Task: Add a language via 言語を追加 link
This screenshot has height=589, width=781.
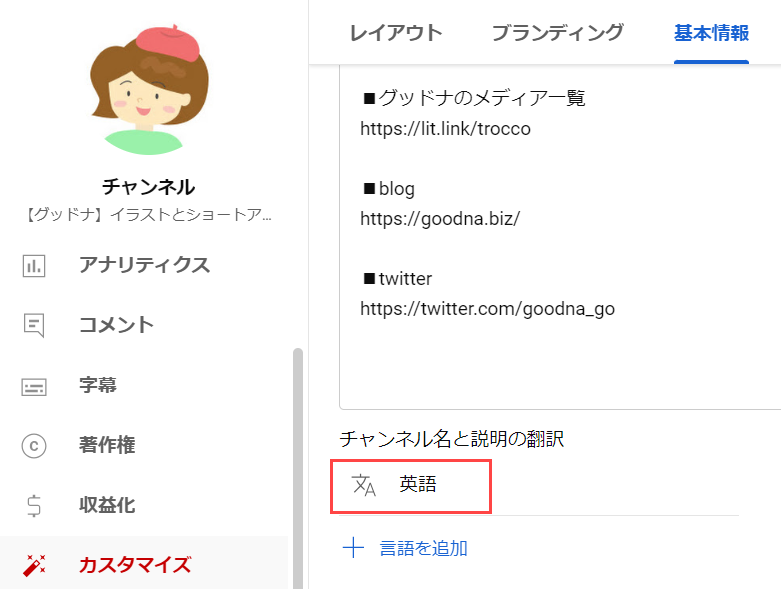Action: tap(423, 548)
